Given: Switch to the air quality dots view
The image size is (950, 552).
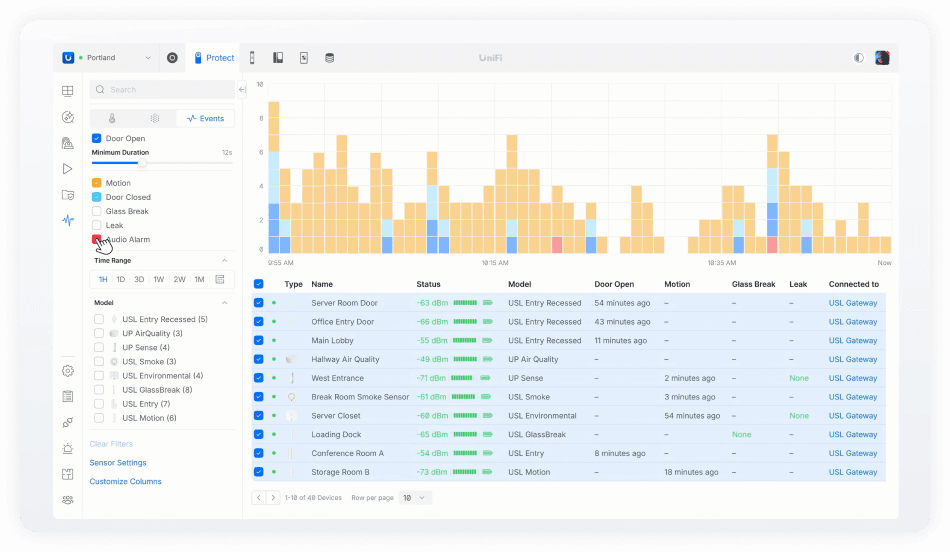Looking at the screenshot, I should coord(155,119).
